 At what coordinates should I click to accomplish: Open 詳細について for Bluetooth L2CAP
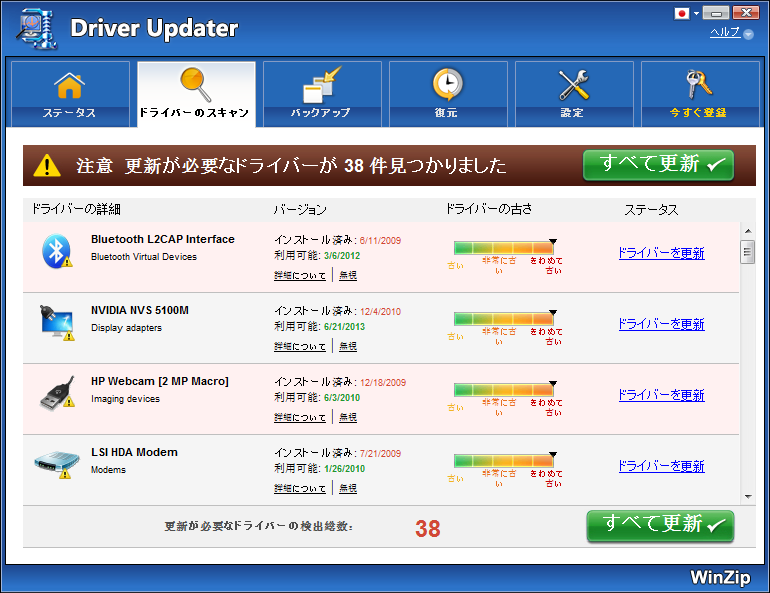300,275
